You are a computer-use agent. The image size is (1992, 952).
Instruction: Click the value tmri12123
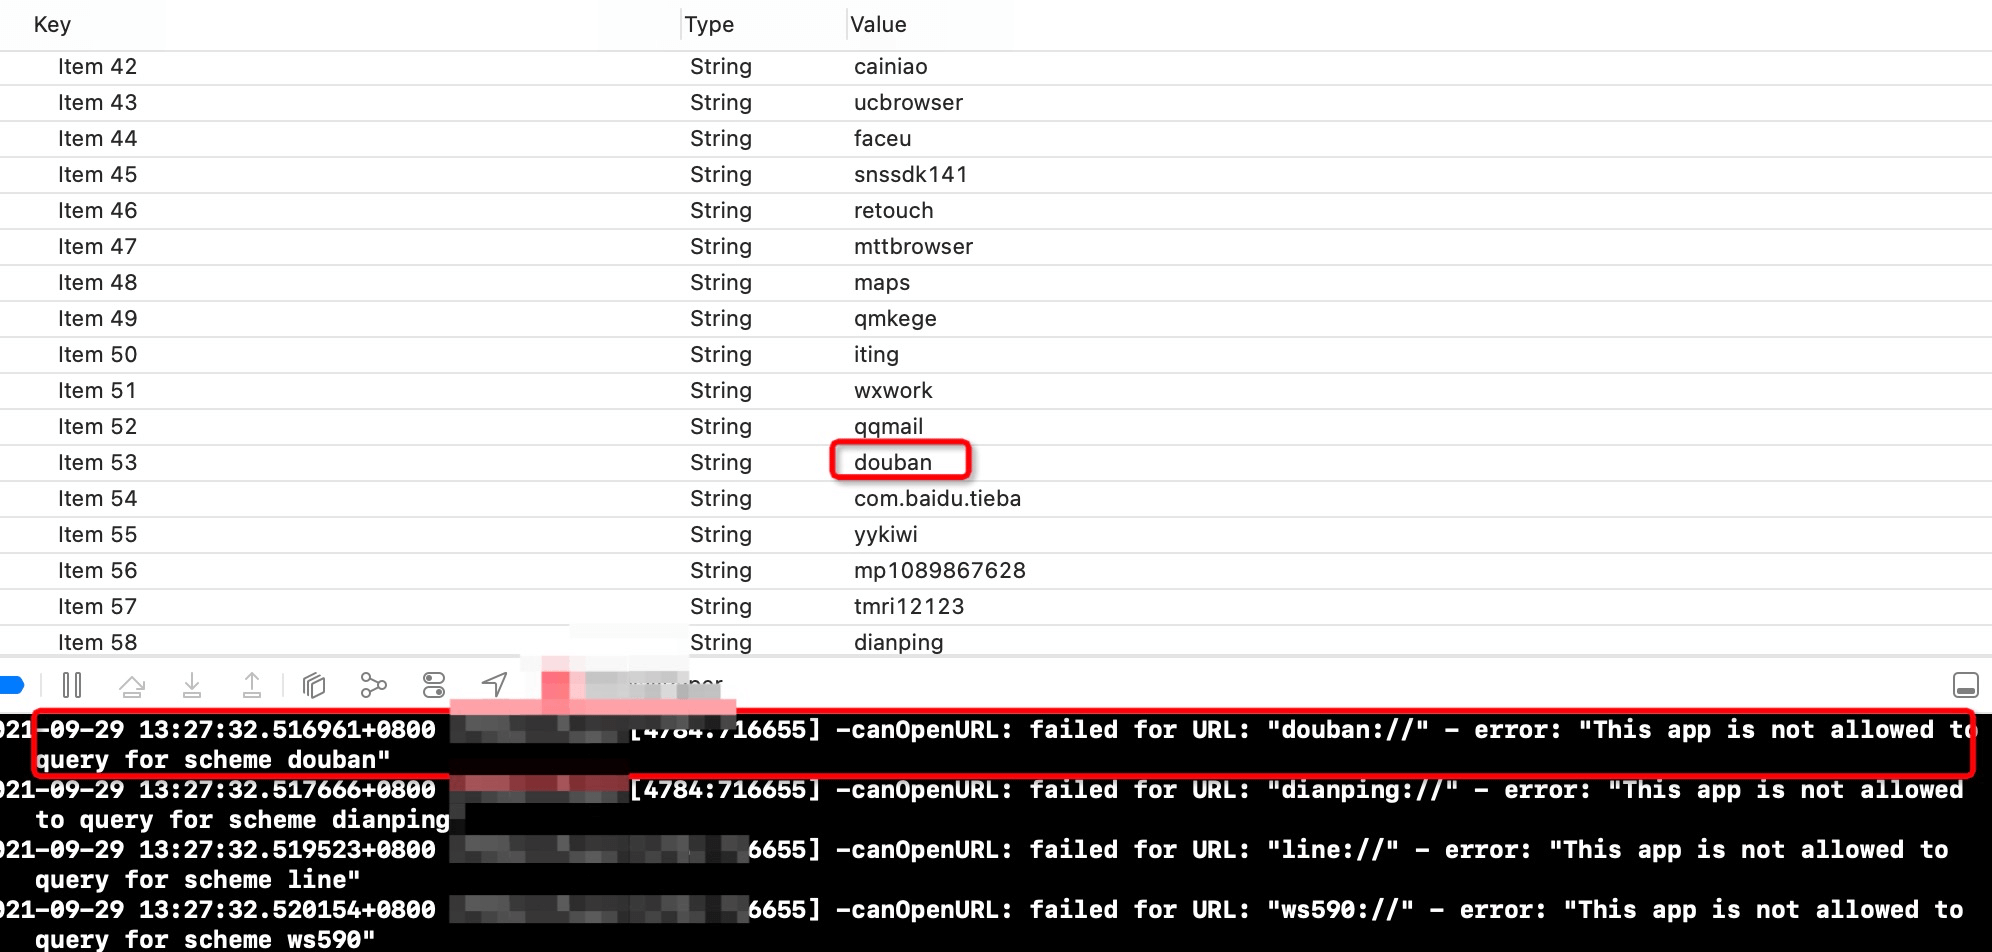click(x=909, y=607)
